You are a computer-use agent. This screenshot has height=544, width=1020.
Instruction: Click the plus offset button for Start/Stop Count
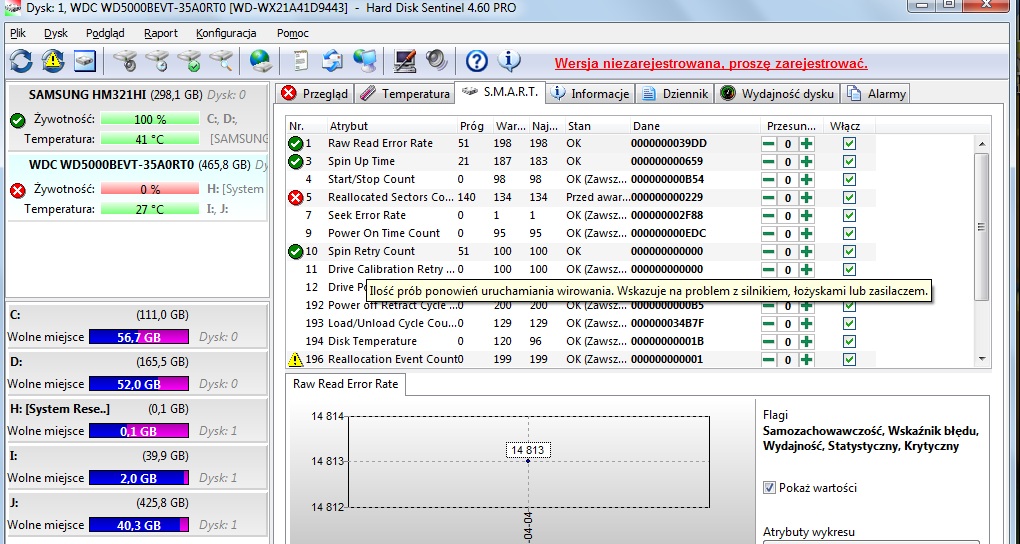807,180
